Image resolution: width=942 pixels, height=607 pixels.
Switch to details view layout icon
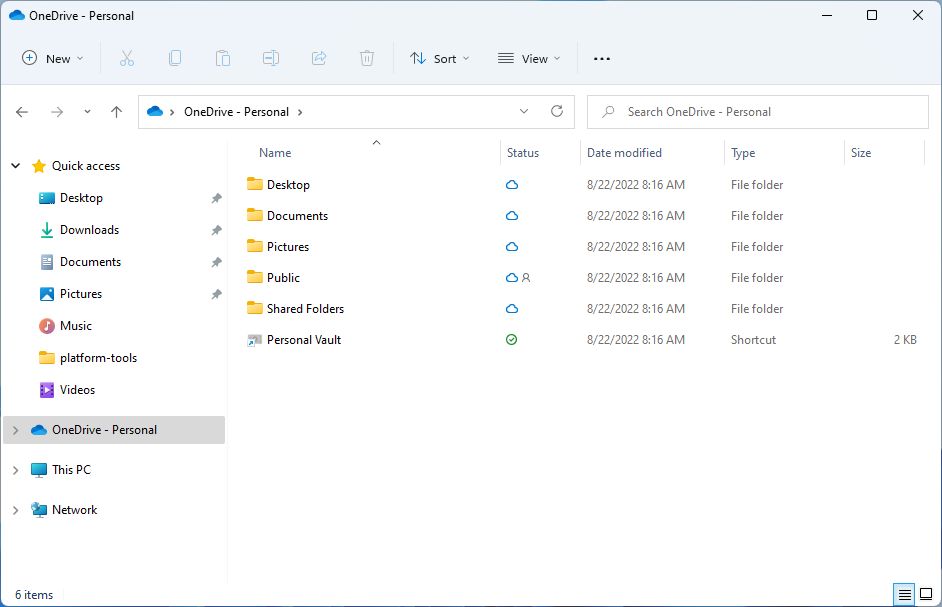tap(904, 594)
